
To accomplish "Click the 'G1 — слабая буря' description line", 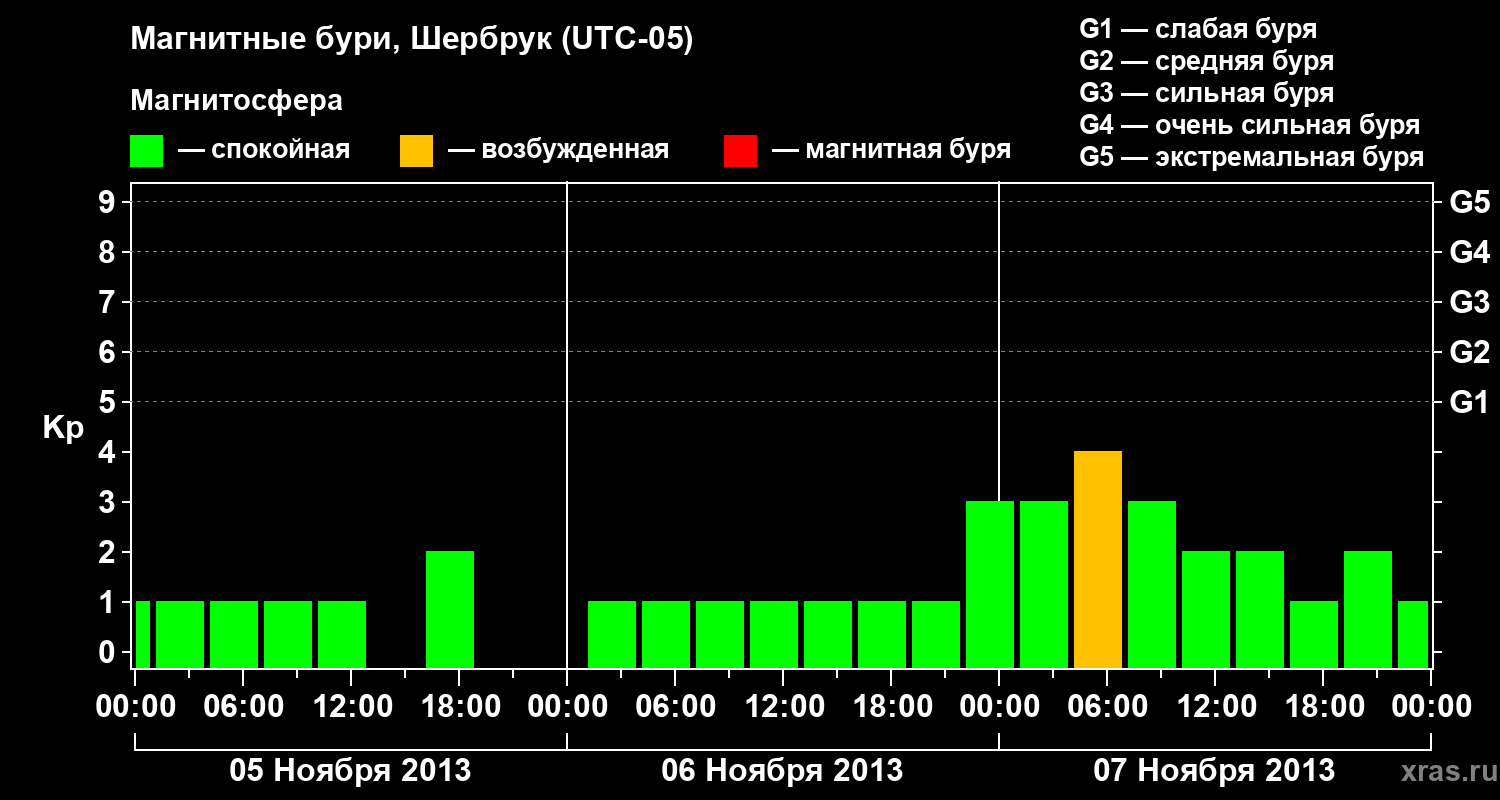I will click(1198, 29).
